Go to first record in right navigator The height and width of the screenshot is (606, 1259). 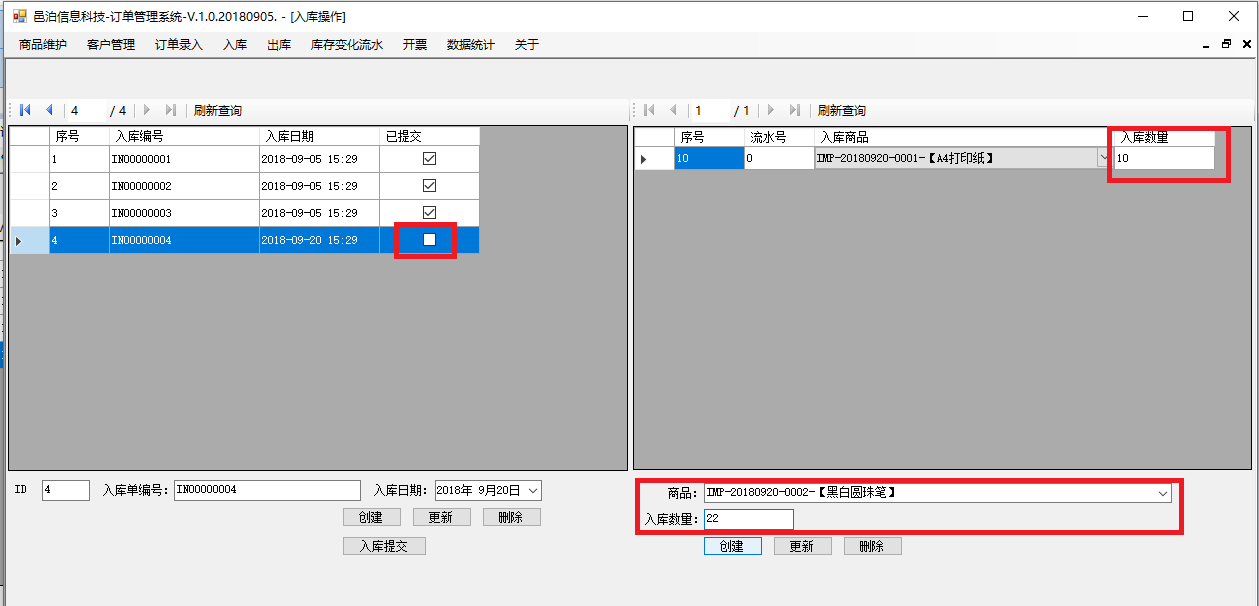[x=649, y=110]
